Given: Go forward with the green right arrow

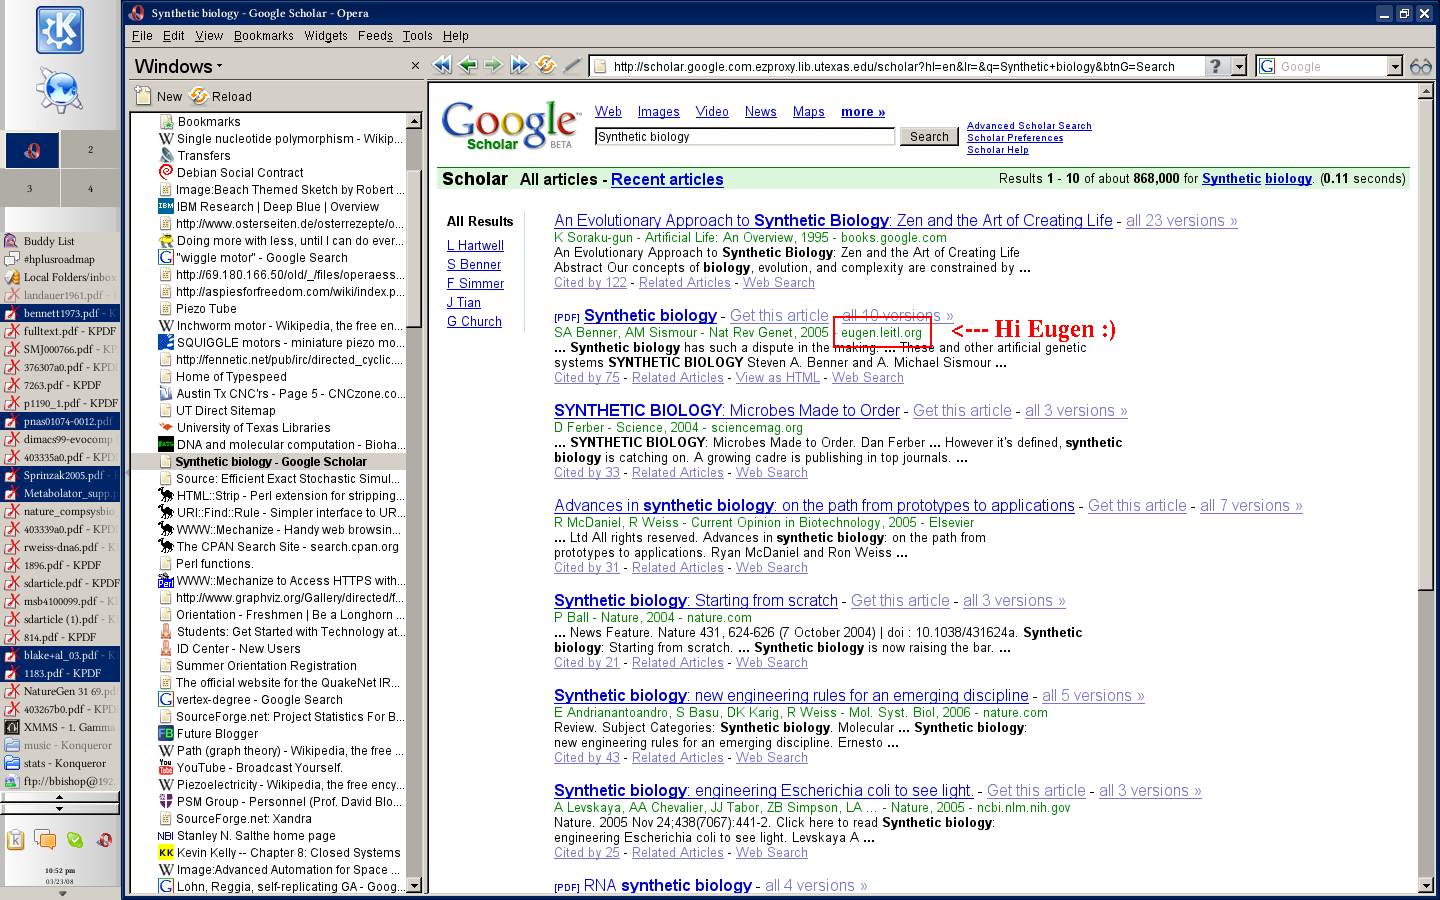Looking at the screenshot, I should click(x=493, y=65).
